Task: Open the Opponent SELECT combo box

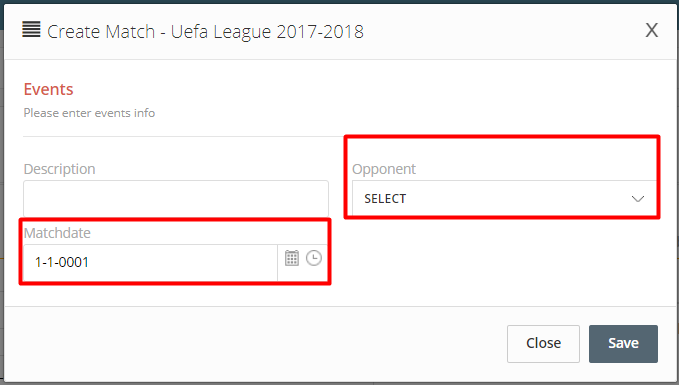Action: [x=504, y=198]
